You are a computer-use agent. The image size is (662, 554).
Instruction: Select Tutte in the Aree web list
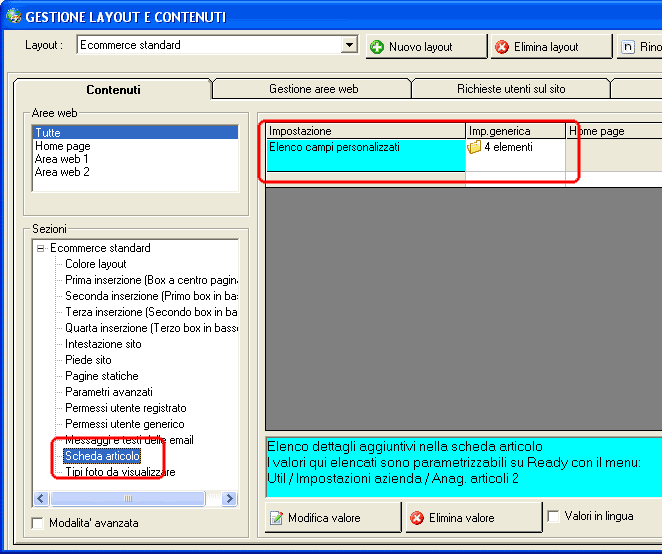pyautogui.click(x=135, y=133)
